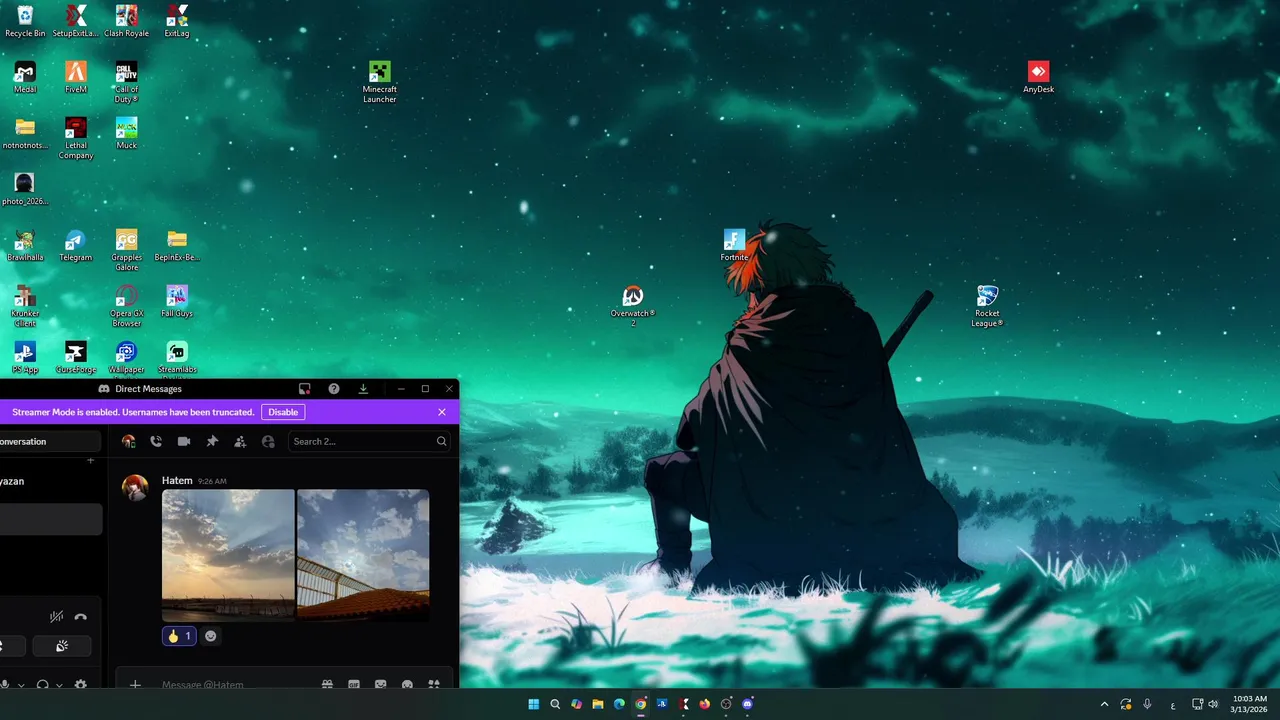Select the Brawlhalla desktop icon
This screenshot has height=720, width=1280.
tap(25, 245)
